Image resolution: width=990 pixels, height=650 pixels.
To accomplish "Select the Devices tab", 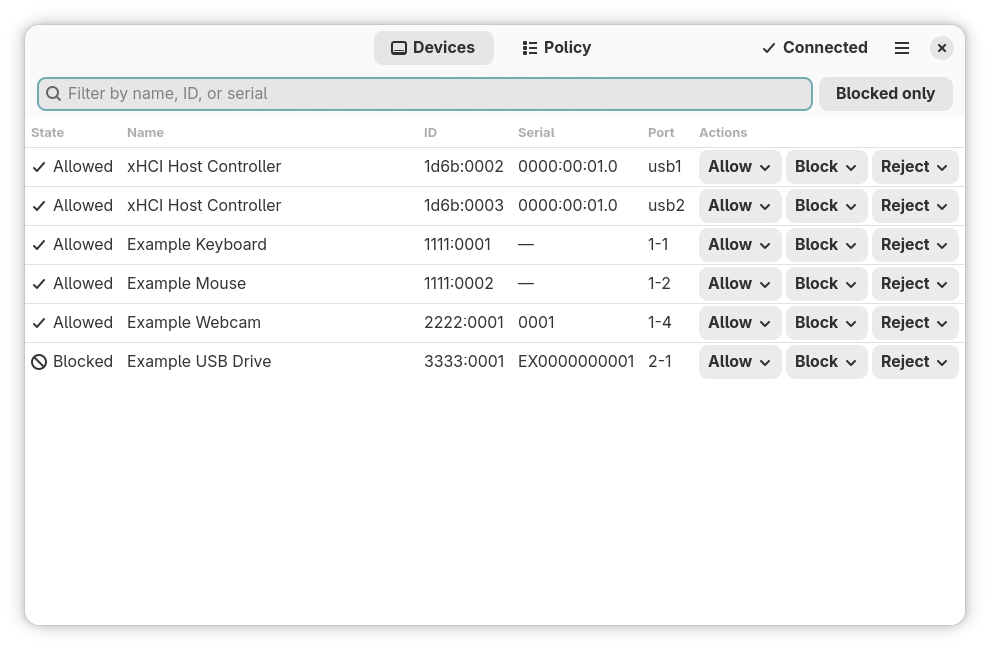I will (x=433, y=48).
